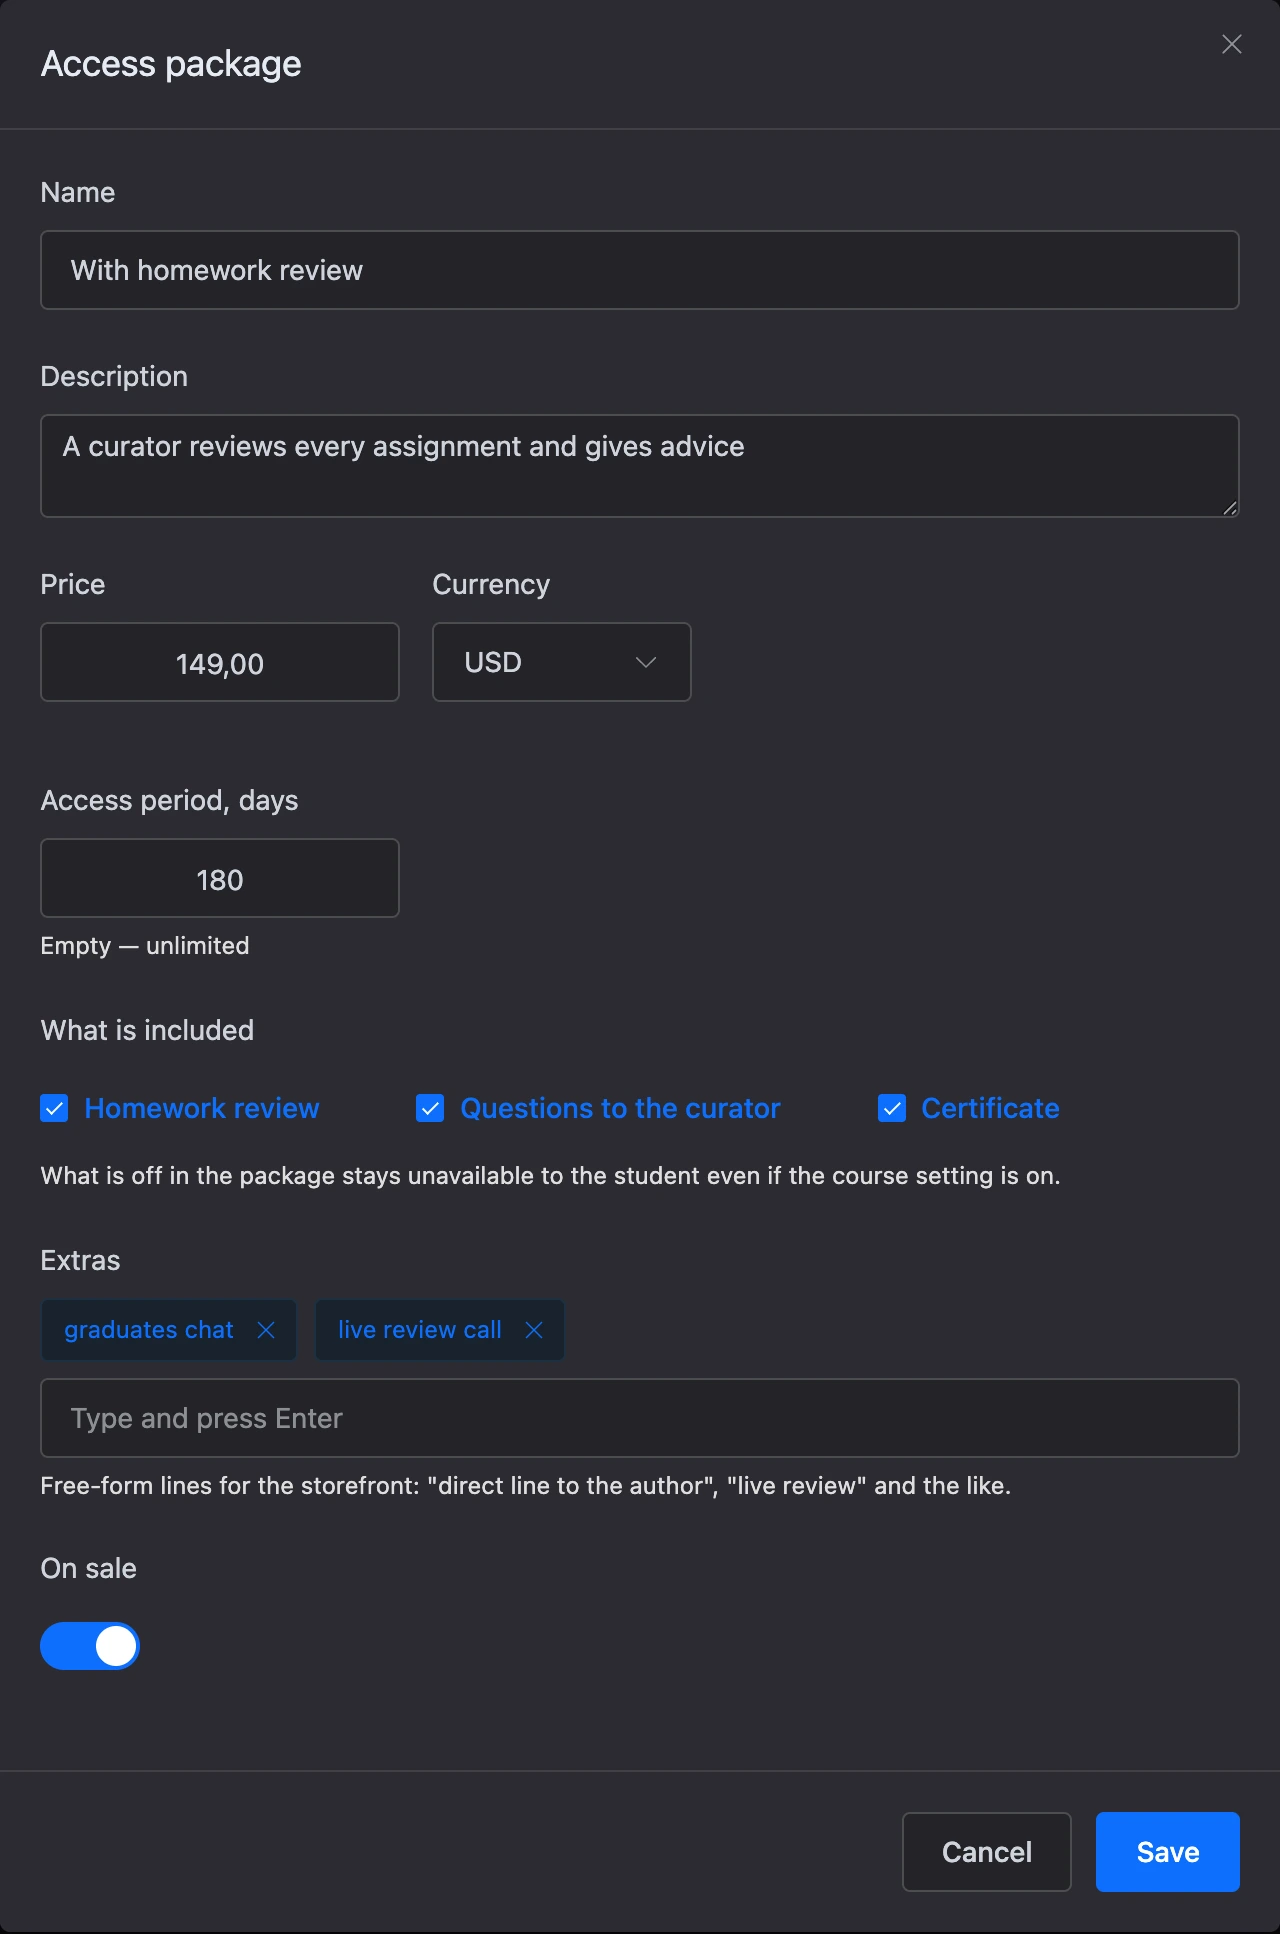
Task: Focus the Extras input box
Action: [640, 1418]
